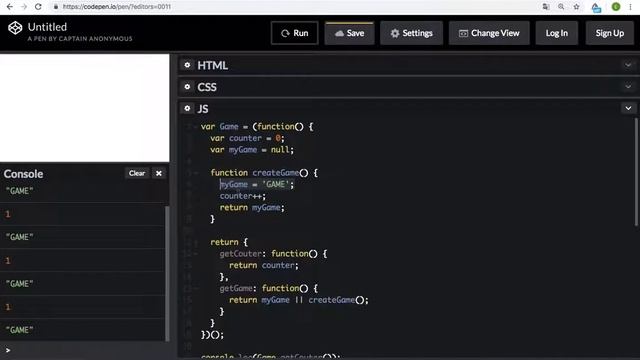The image size is (640, 360).
Task: Click the JS panel title
Action: click(203, 109)
